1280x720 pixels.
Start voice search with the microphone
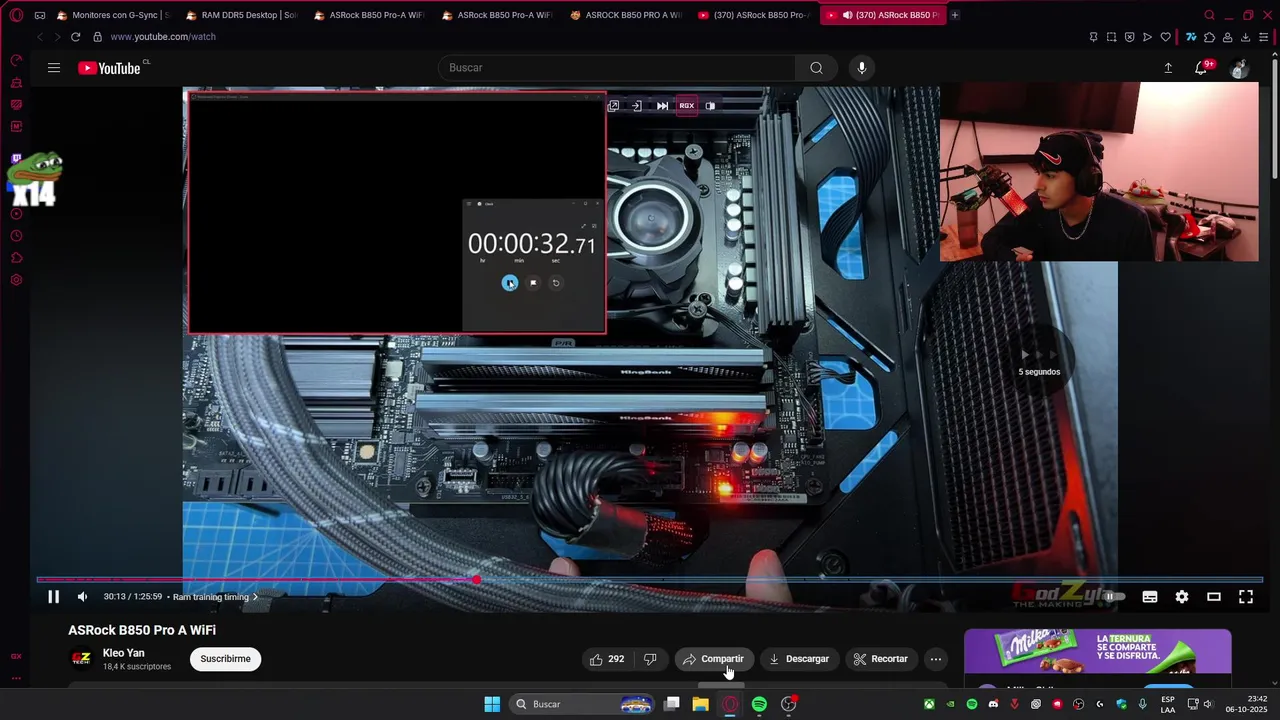tap(862, 68)
